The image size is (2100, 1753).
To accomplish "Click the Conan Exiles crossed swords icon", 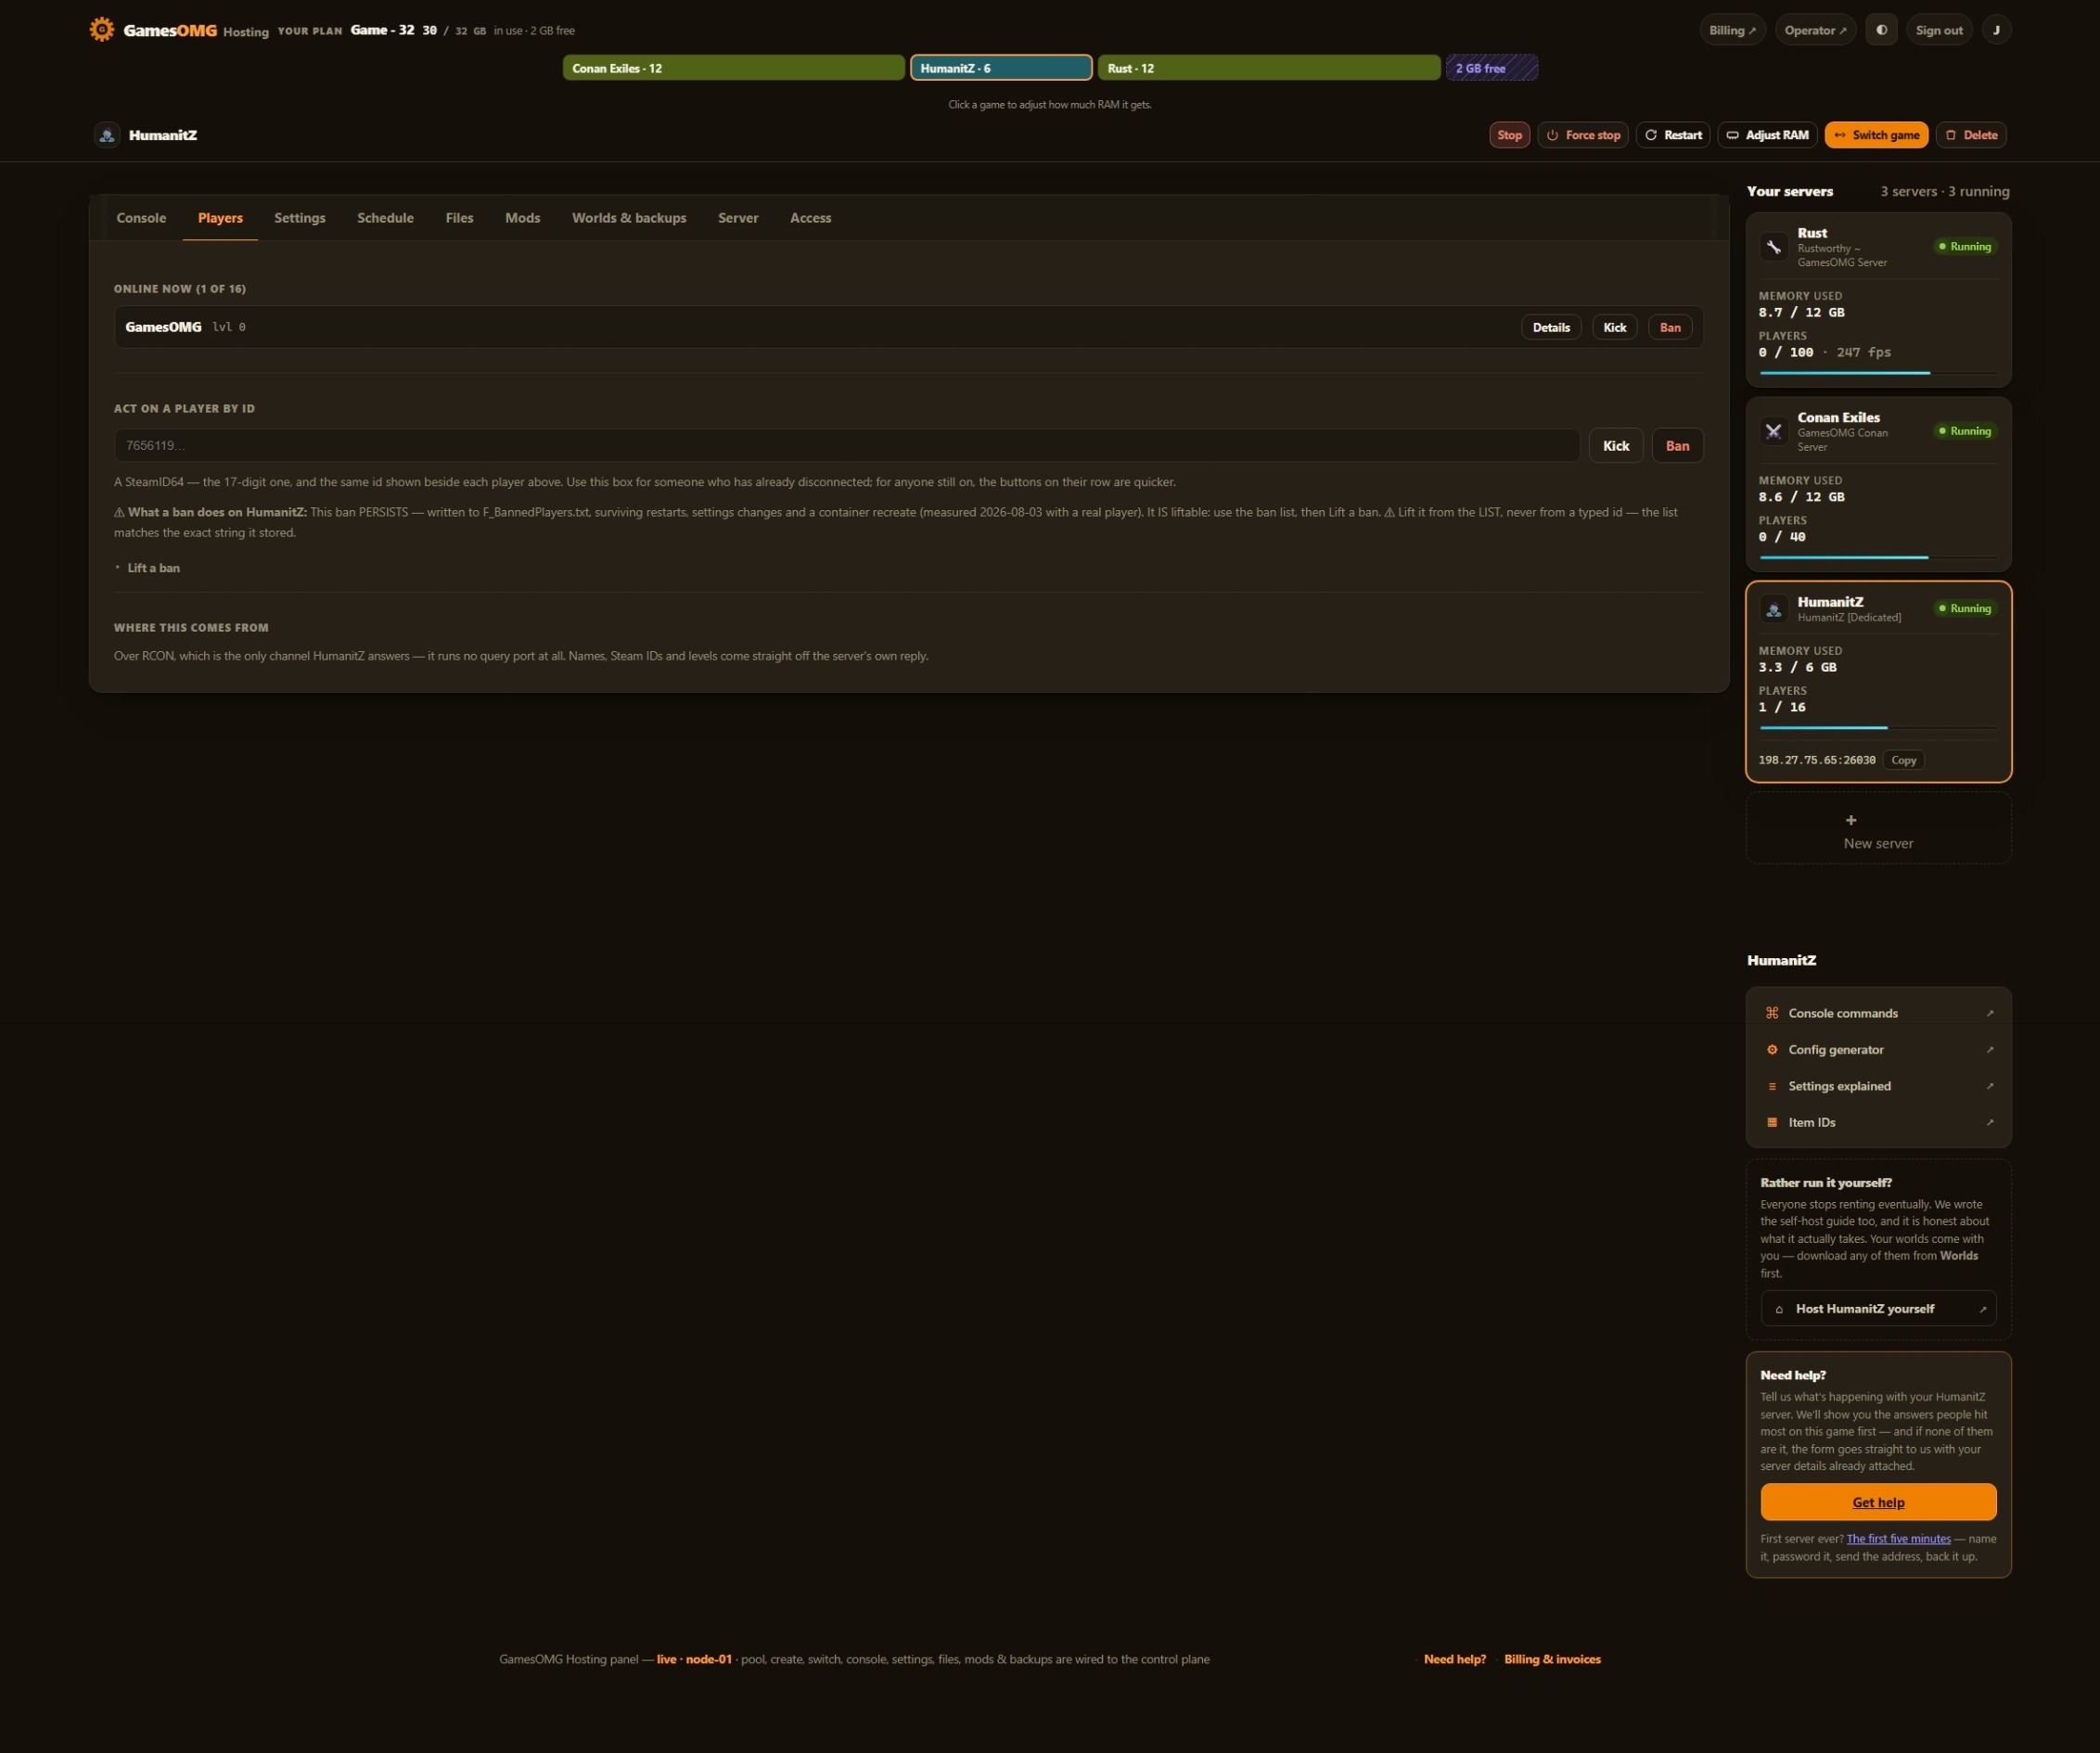I will pos(1773,431).
